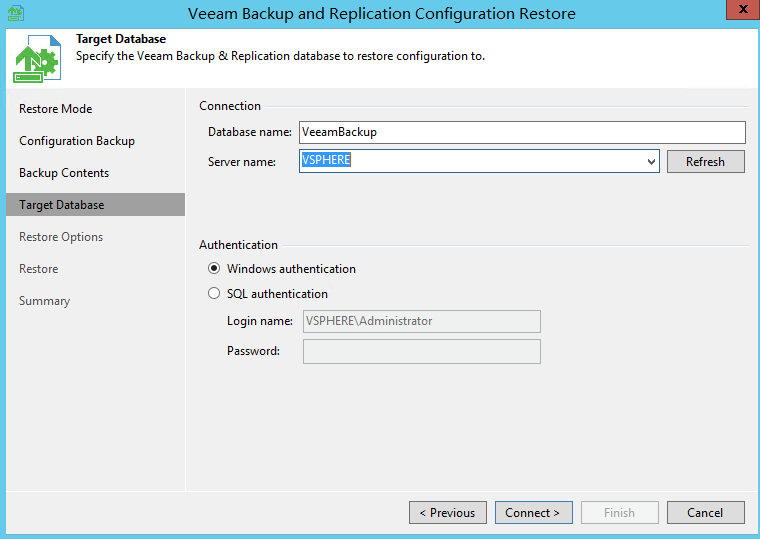Click the Target Database header title
Screen dimensions: 760x539
[121, 39]
